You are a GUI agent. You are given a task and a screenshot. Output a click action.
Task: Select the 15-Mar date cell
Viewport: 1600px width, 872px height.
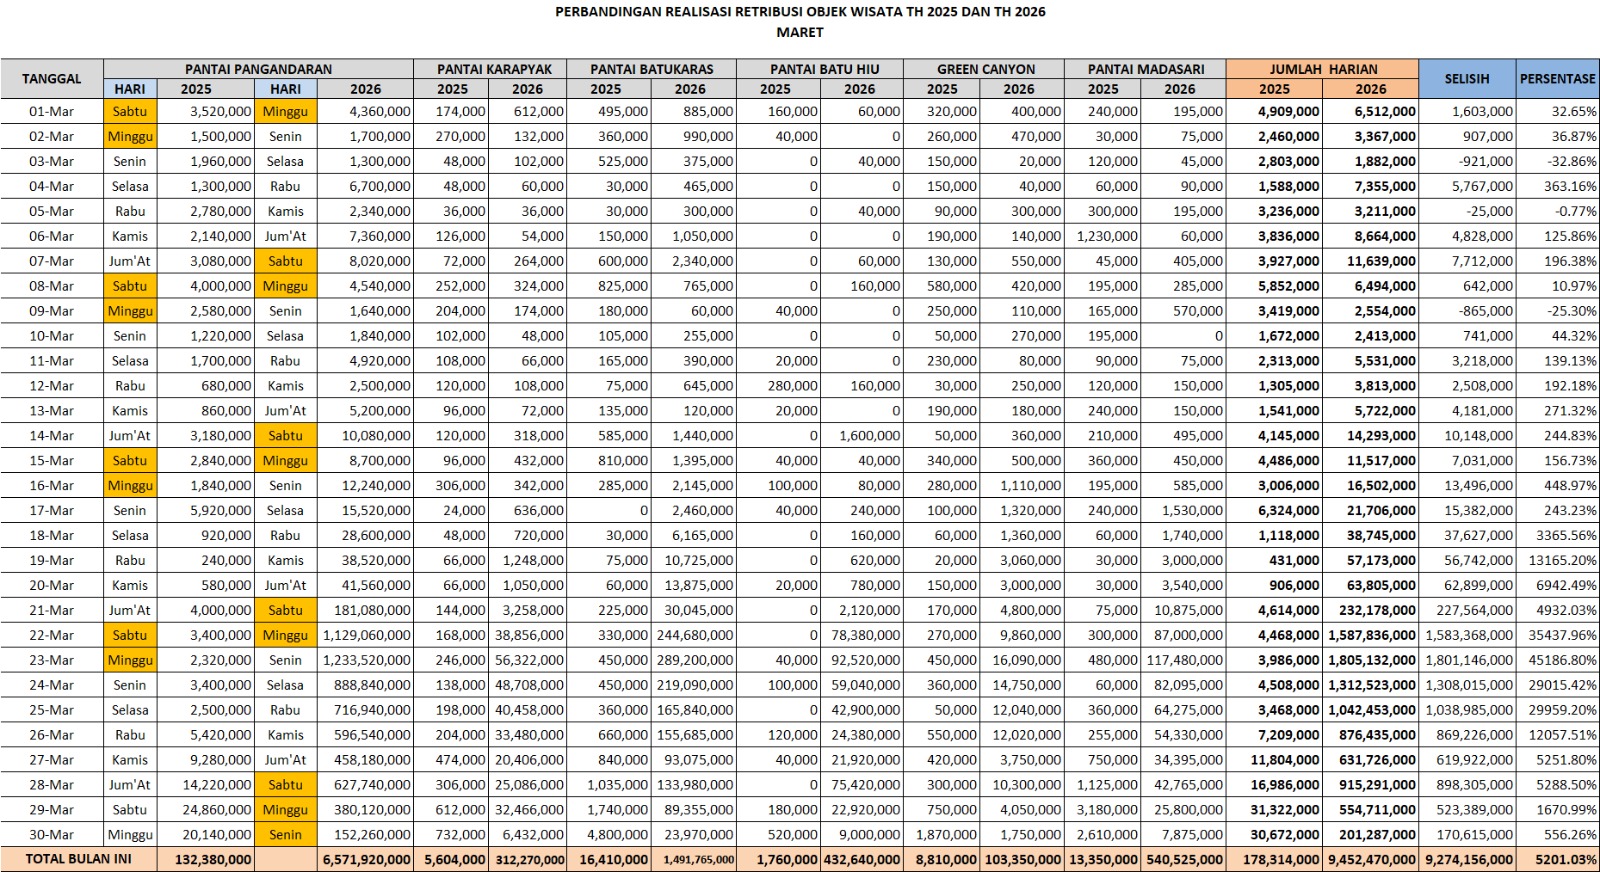[x=52, y=461]
